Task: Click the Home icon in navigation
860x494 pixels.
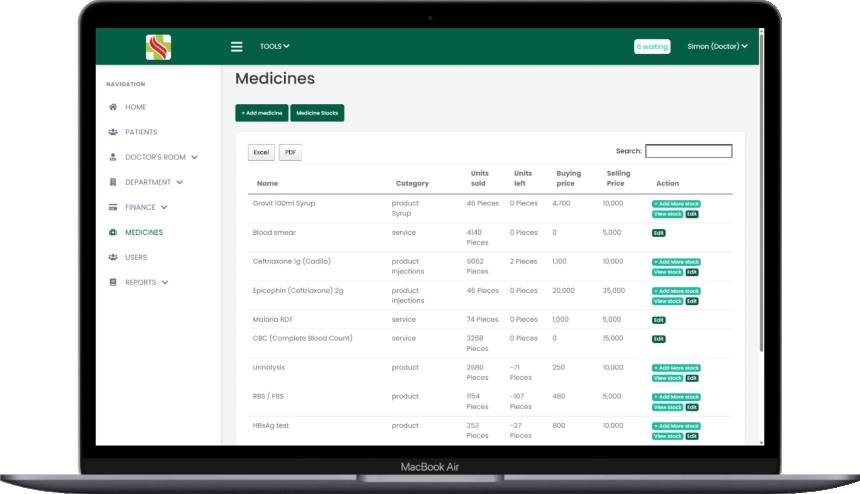Action: (x=113, y=107)
